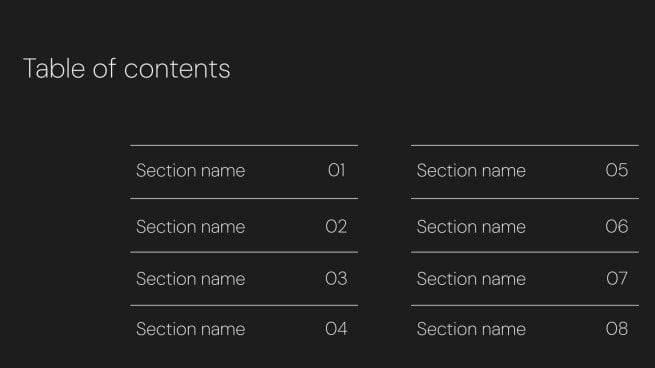Select the page number 01
The image size is (655, 368).
[x=337, y=170]
